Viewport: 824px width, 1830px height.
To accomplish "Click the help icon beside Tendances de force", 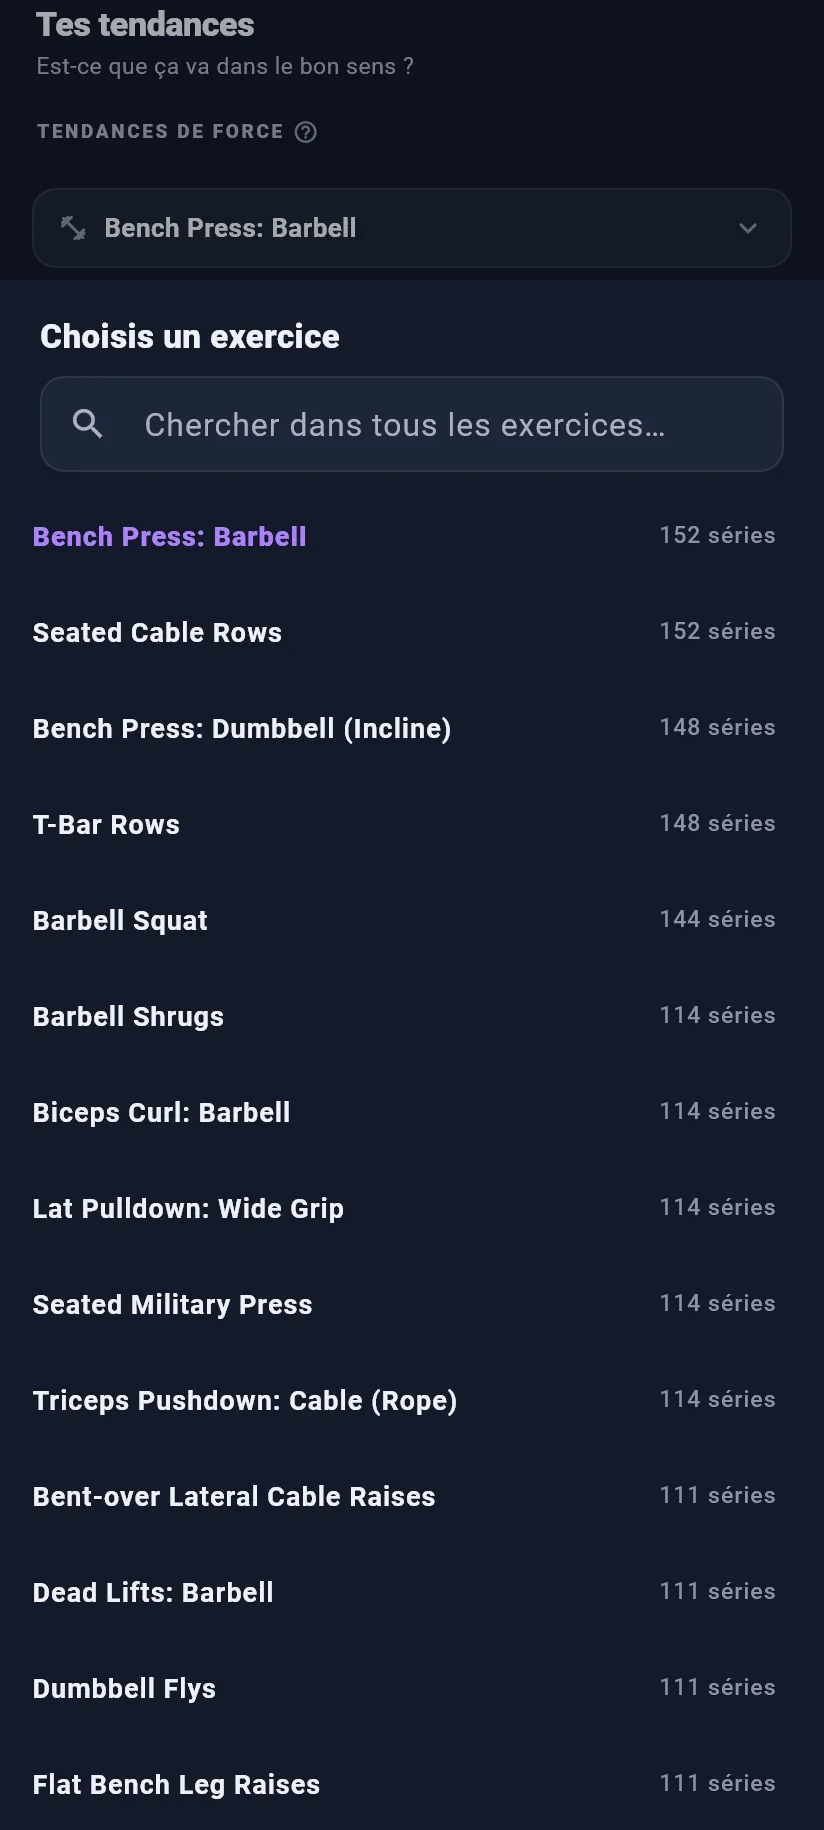I will click(306, 132).
